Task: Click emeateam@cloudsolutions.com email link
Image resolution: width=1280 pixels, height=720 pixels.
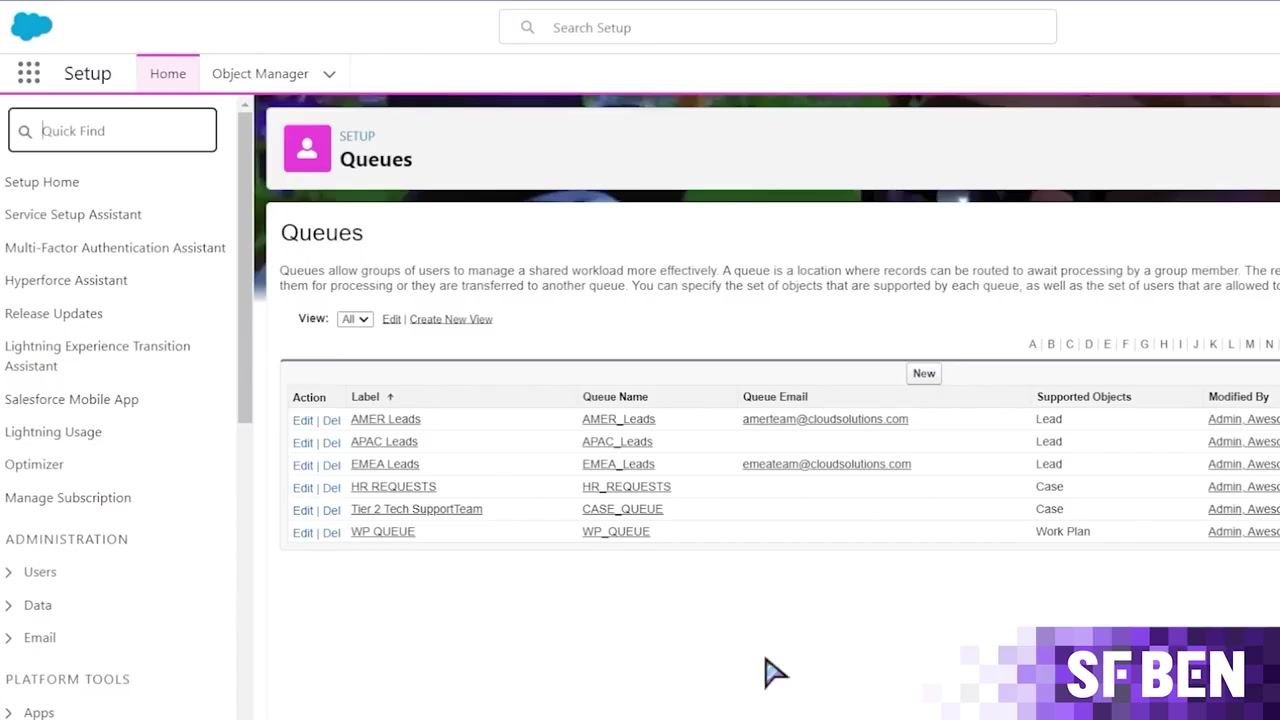Action: pos(827,464)
